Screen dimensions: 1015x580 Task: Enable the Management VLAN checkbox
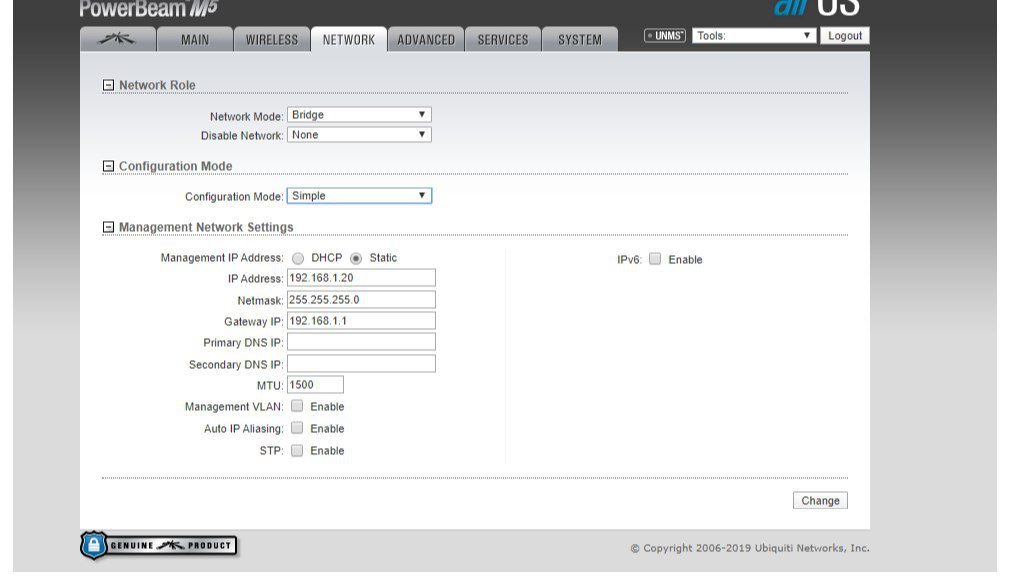click(297, 406)
